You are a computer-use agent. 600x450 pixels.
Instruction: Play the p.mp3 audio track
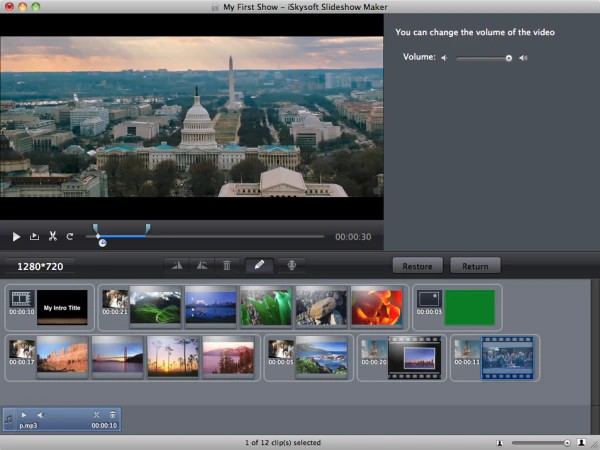click(x=24, y=414)
